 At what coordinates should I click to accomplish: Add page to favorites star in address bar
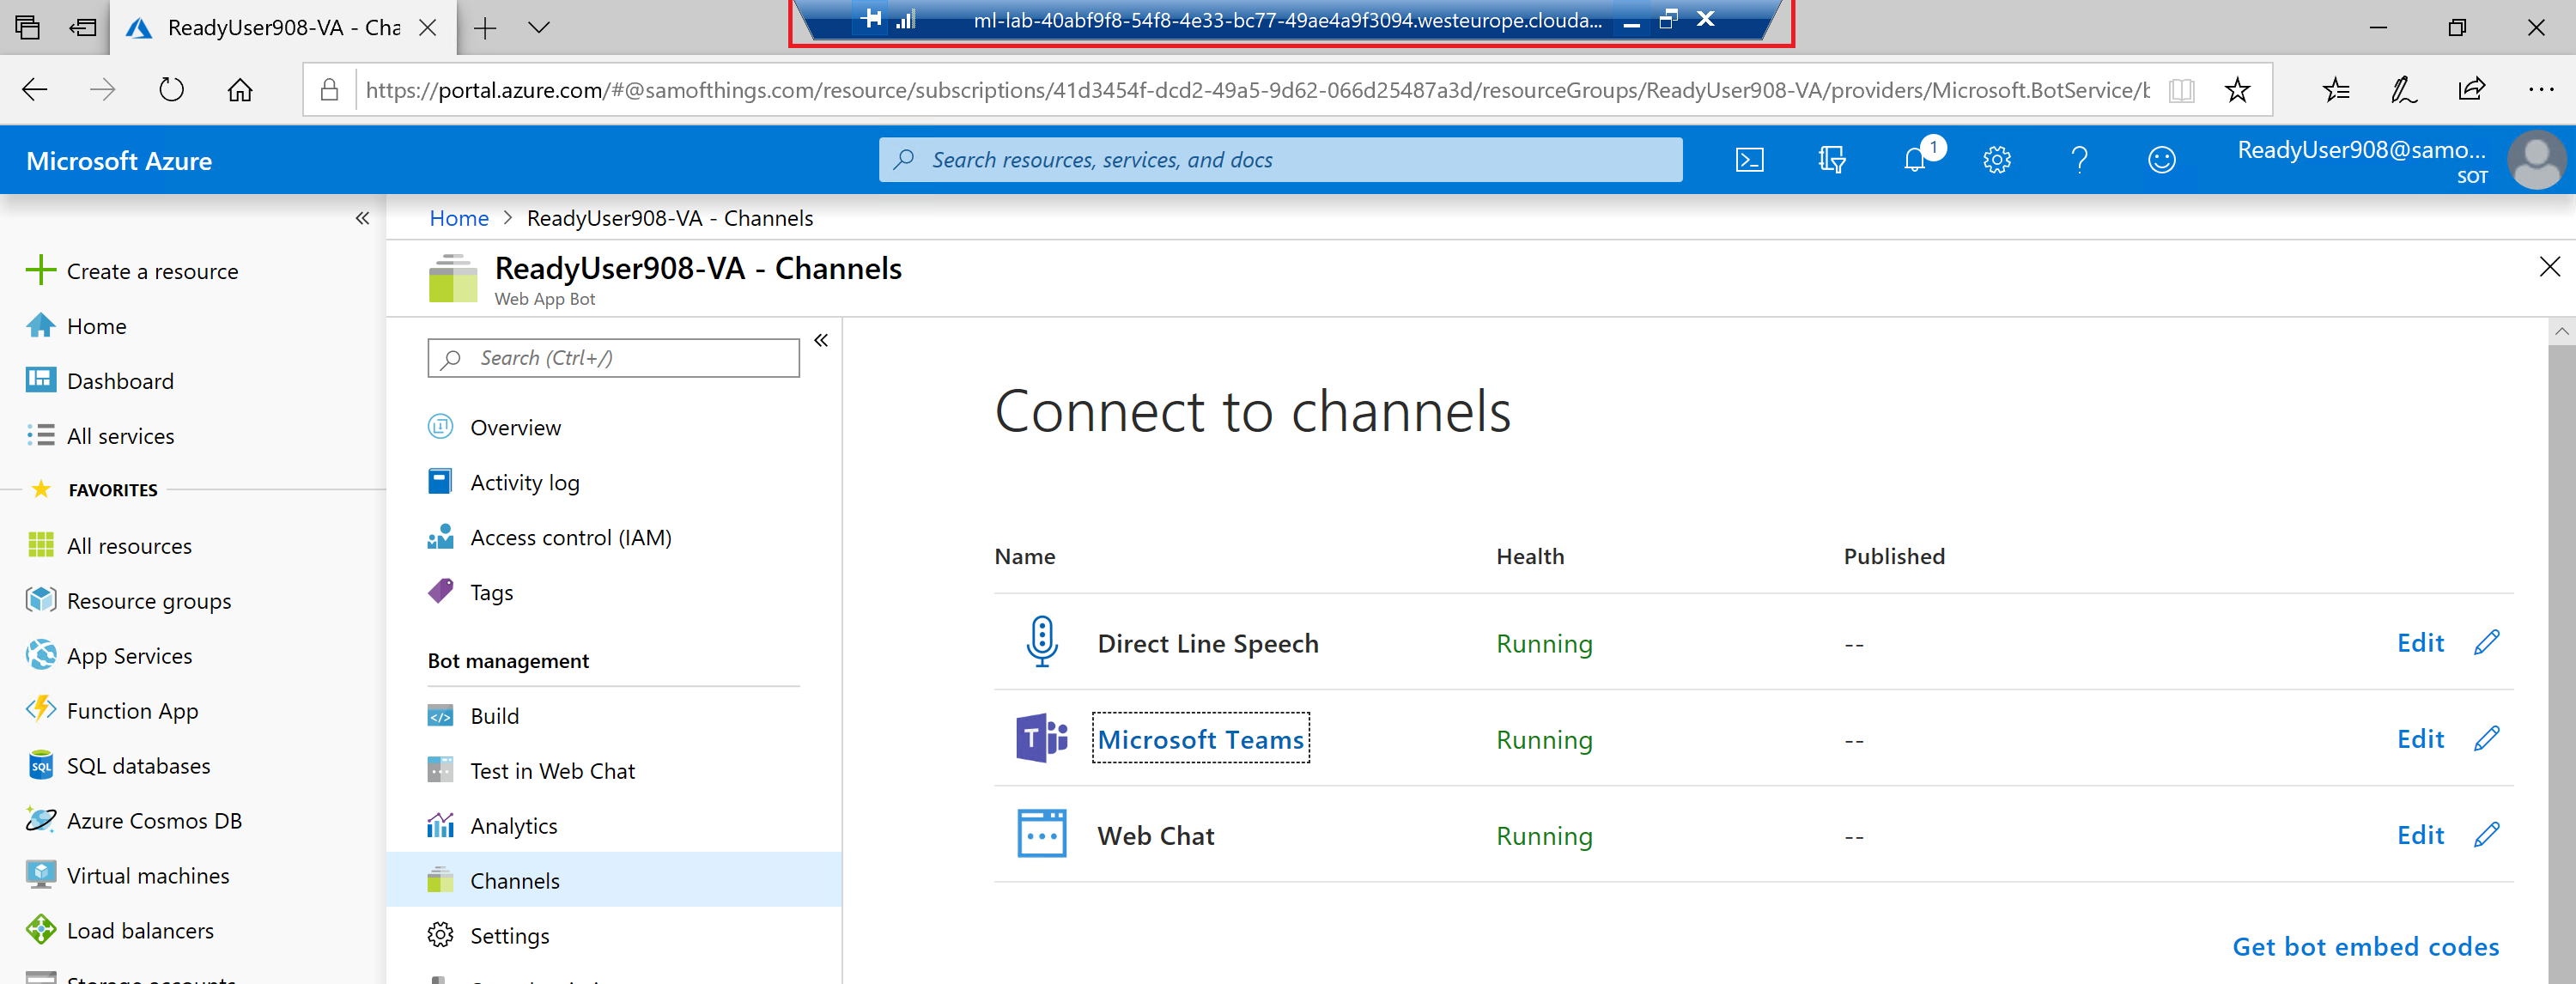click(x=2237, y=90)
